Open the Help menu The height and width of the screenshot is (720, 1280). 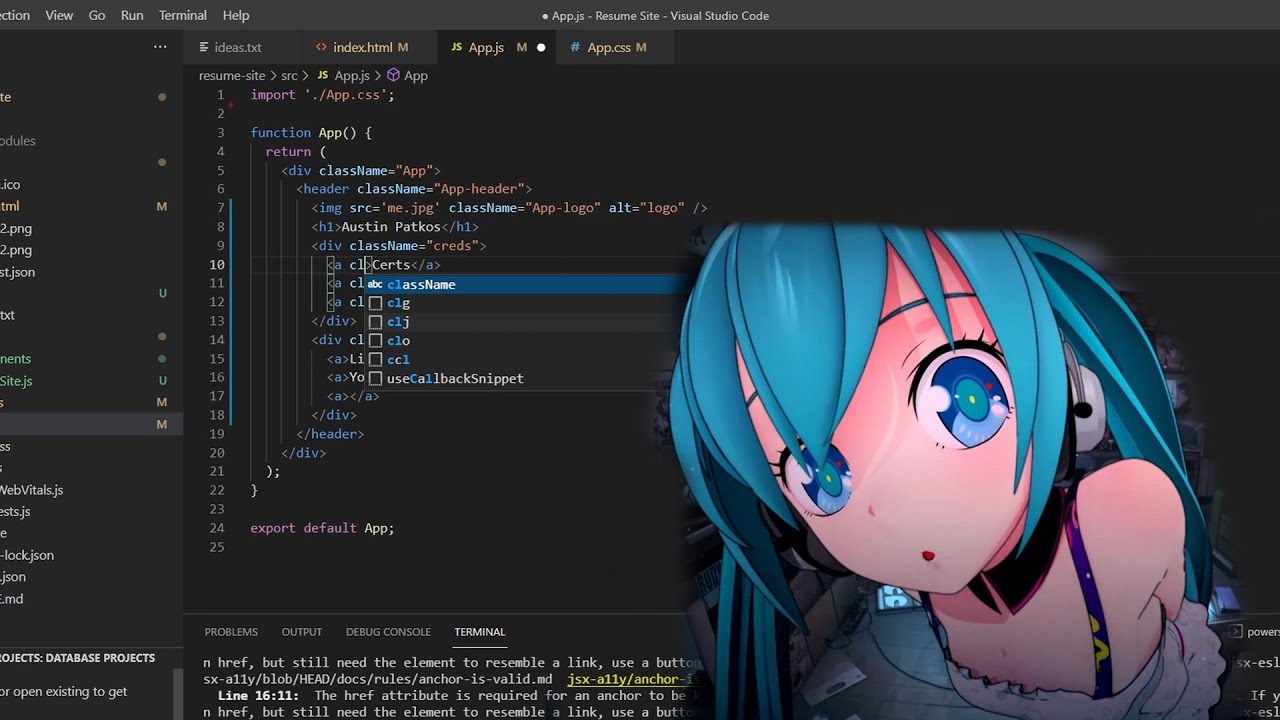click(x=236, y=15)
